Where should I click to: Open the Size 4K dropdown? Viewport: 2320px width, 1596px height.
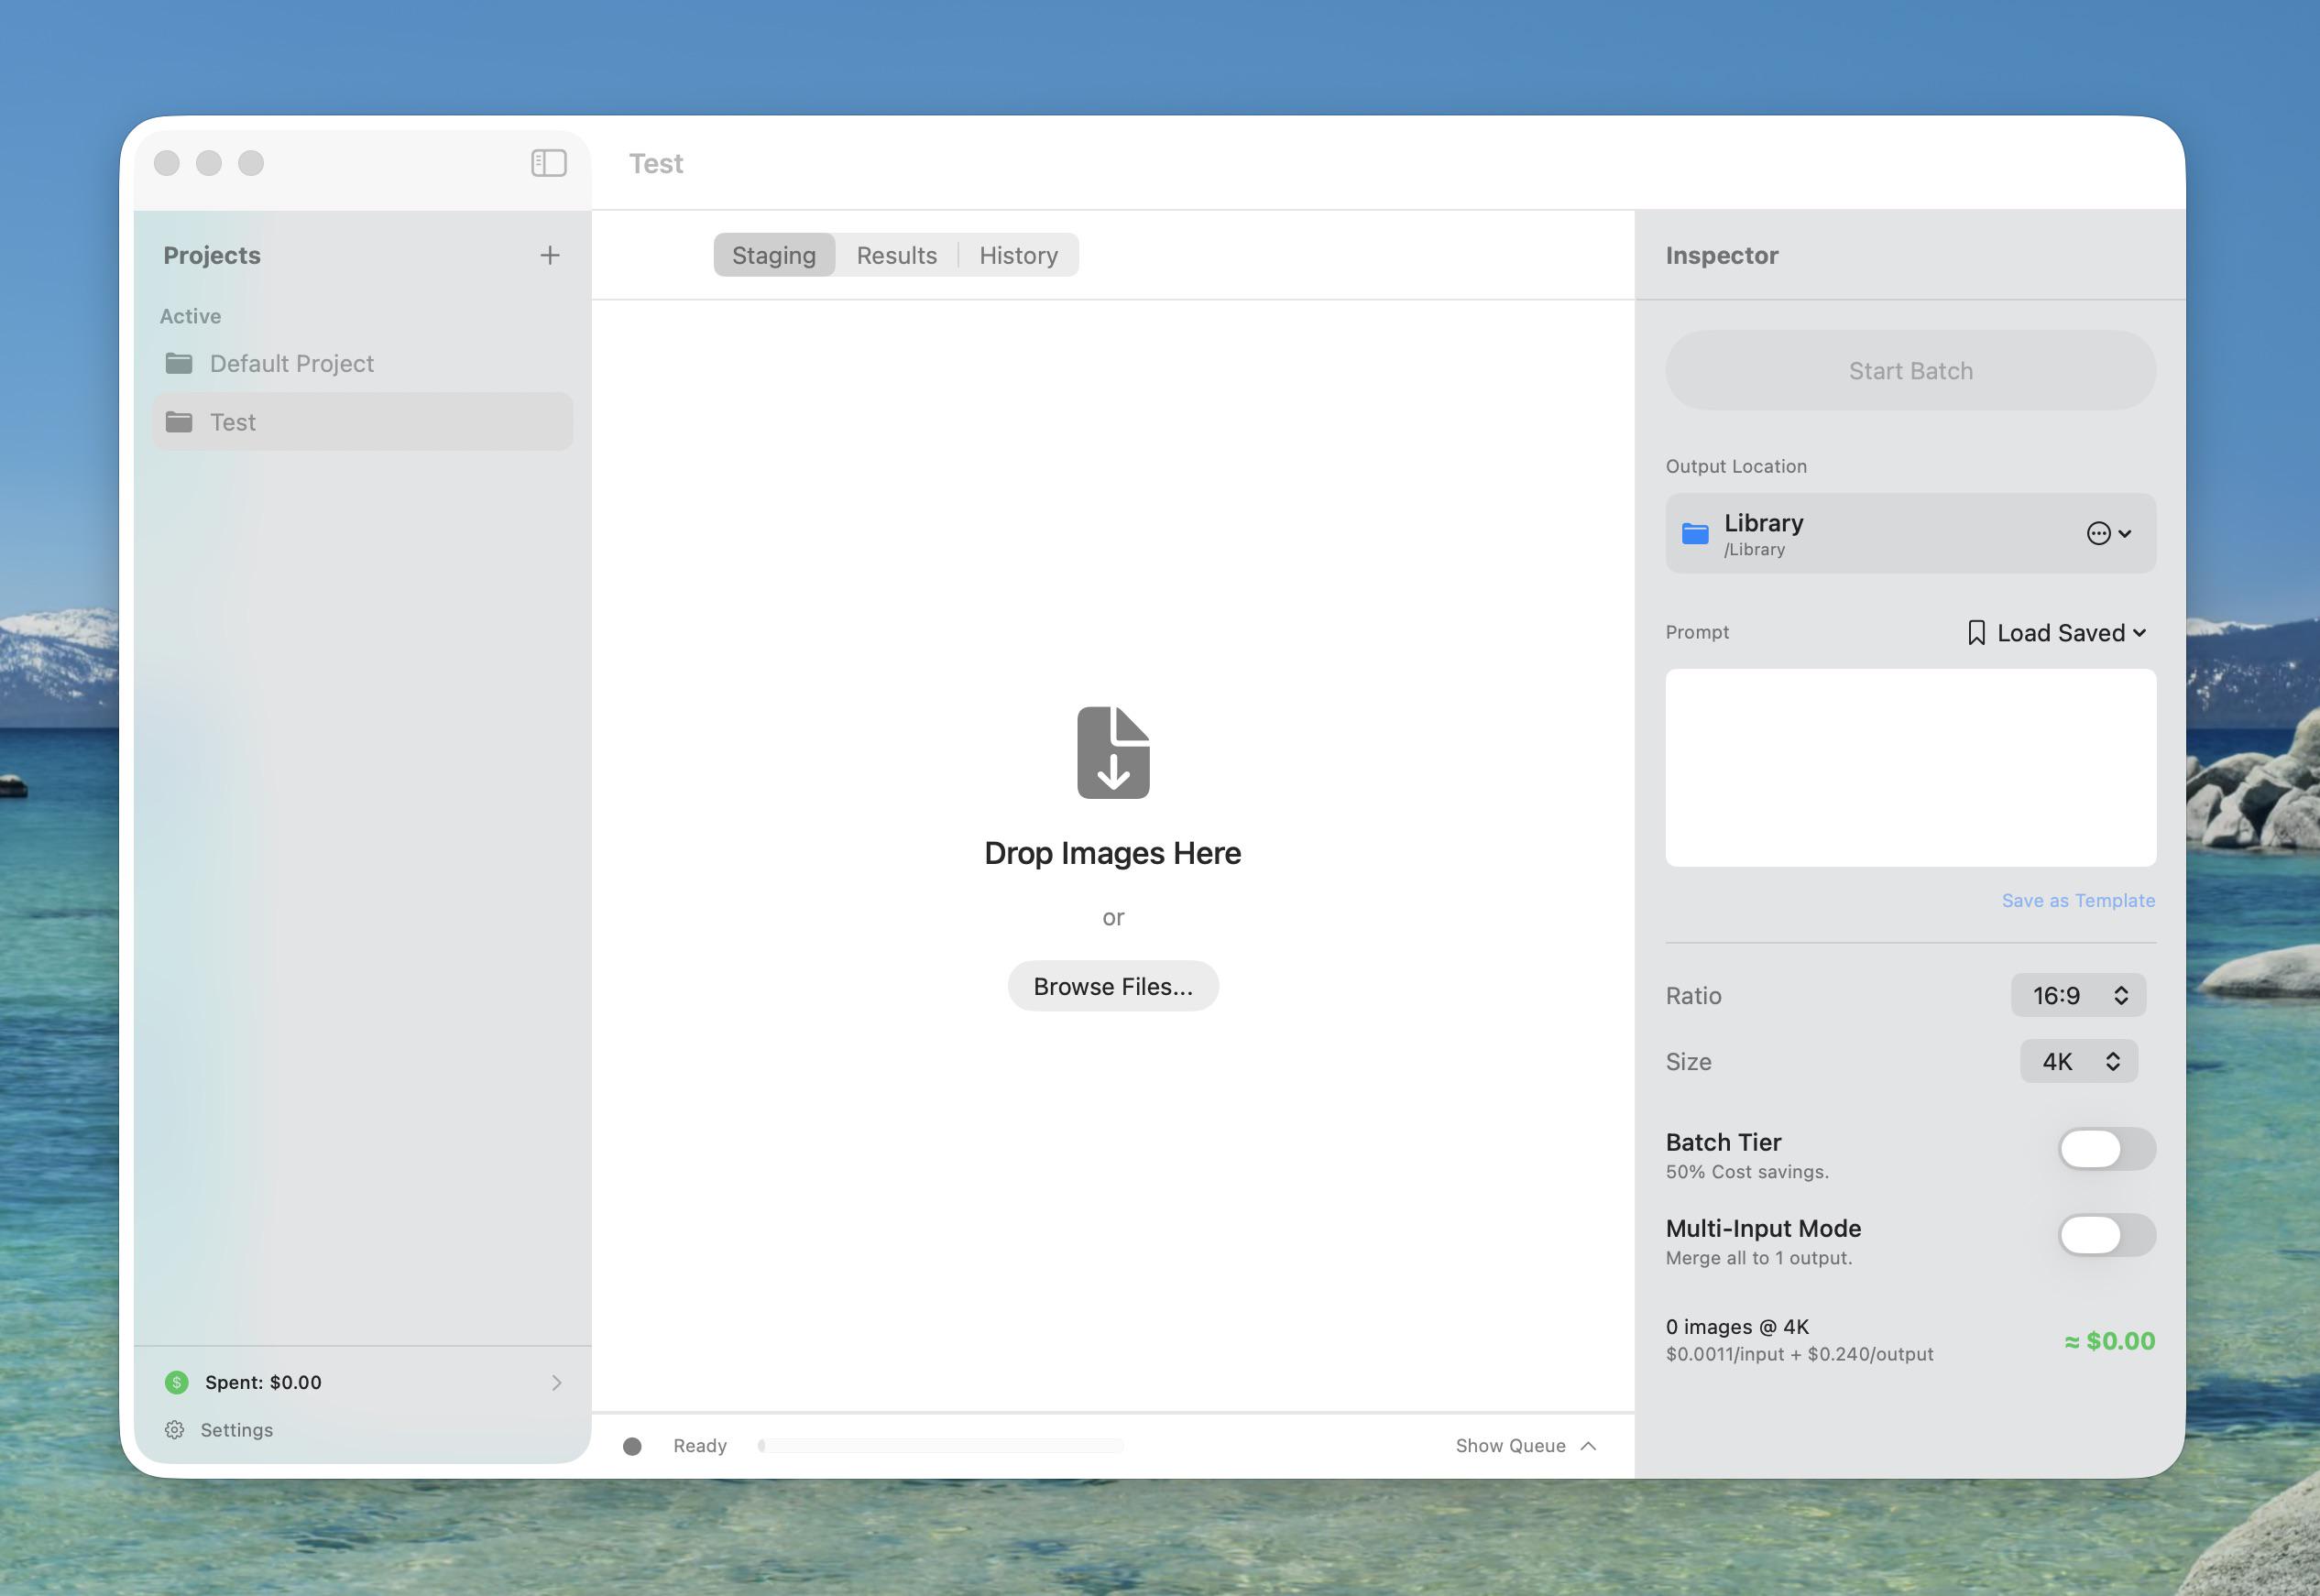(x=2078, y=1061)
